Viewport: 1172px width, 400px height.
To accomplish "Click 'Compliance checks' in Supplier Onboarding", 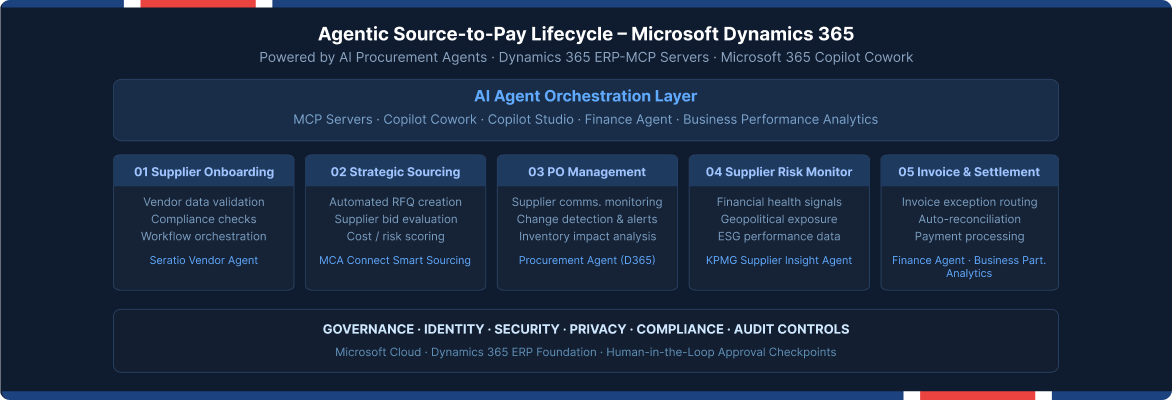I will pyautogui.click(x=204, y=219).
